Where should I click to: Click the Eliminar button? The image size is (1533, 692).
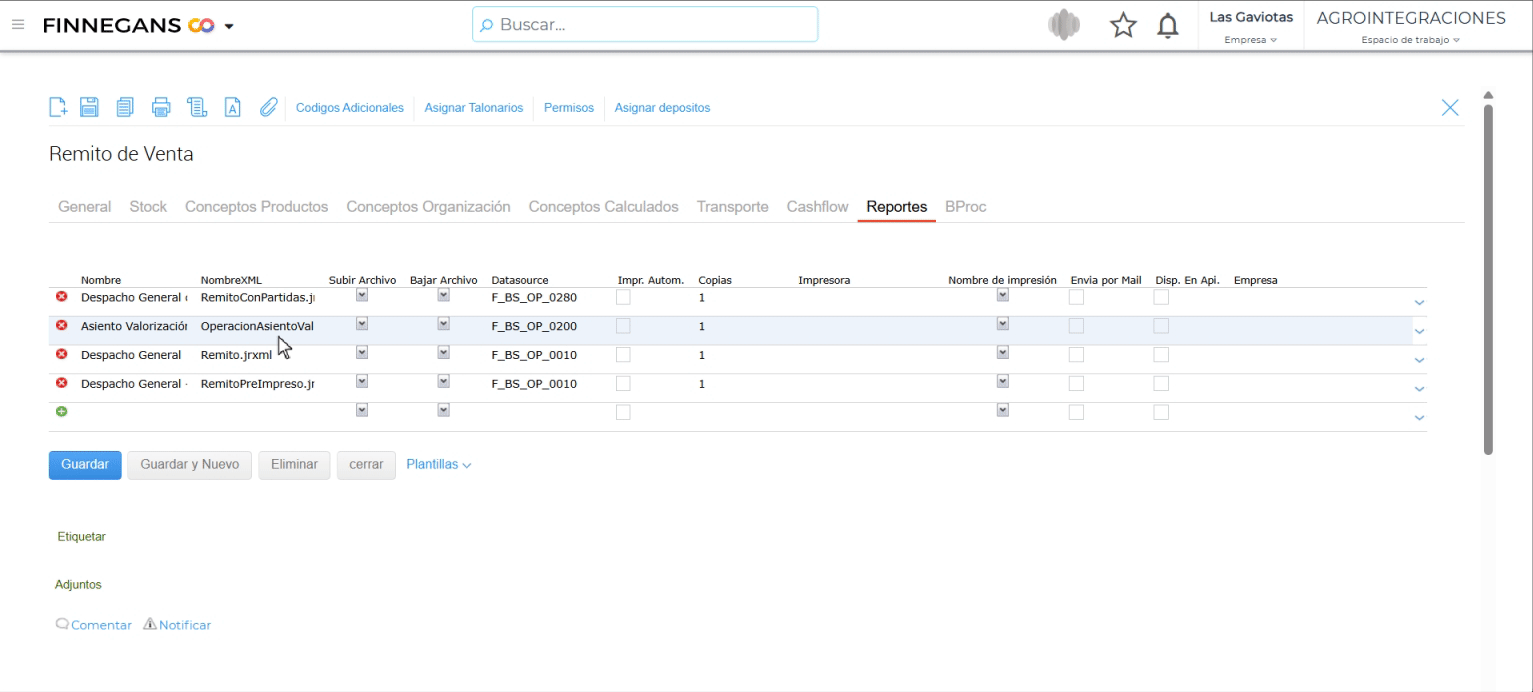click(294, 465)
